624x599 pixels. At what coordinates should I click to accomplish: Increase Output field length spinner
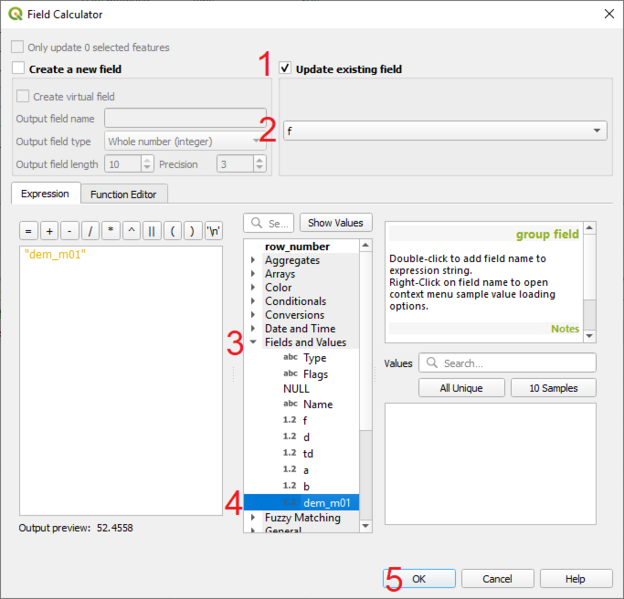pos(147,160)
